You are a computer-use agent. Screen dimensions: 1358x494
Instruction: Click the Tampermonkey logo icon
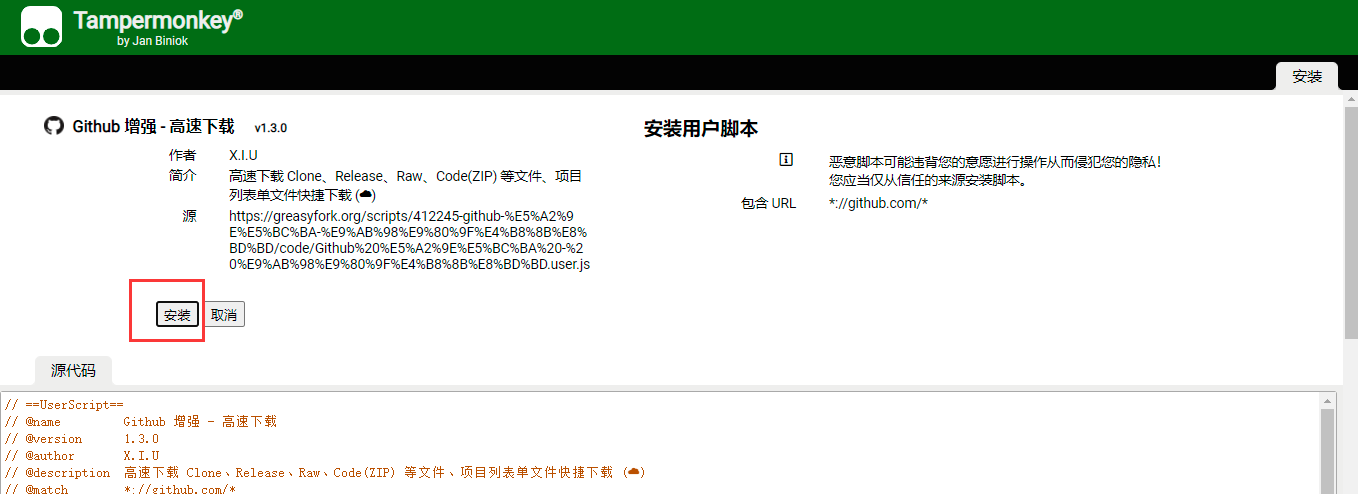tap(42, 27)
